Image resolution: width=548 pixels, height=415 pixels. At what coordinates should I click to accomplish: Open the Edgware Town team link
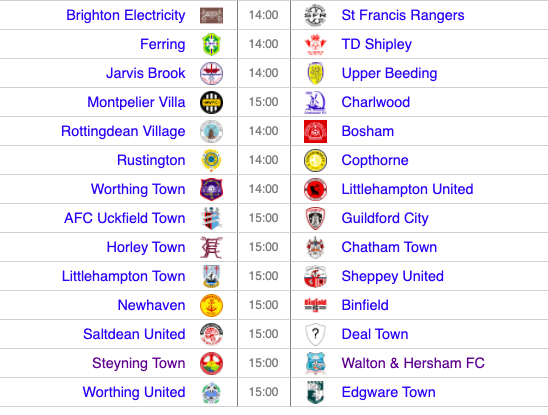[389, 392]
